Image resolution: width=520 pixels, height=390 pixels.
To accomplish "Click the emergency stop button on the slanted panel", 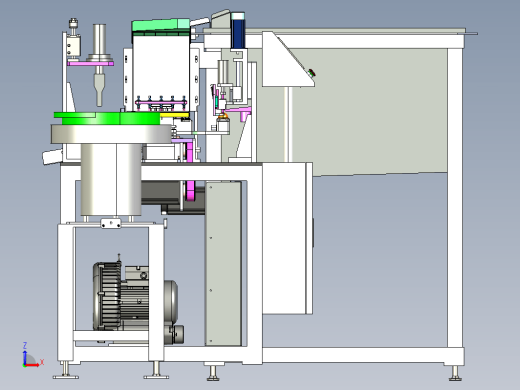I will 312,73.
